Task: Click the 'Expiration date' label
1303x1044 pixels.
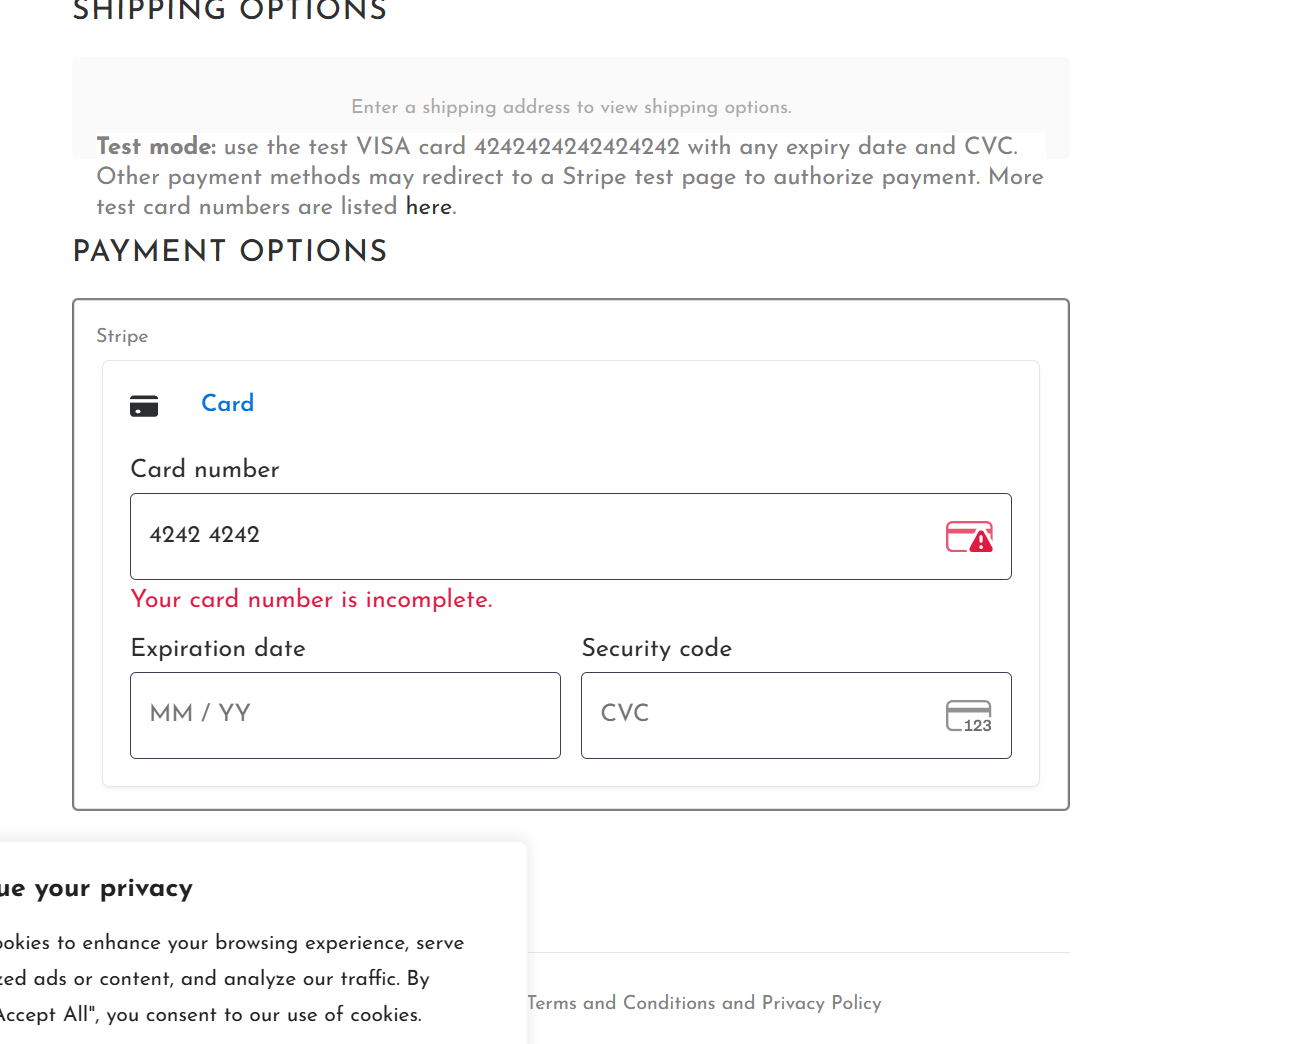Action: click(218, 648)
